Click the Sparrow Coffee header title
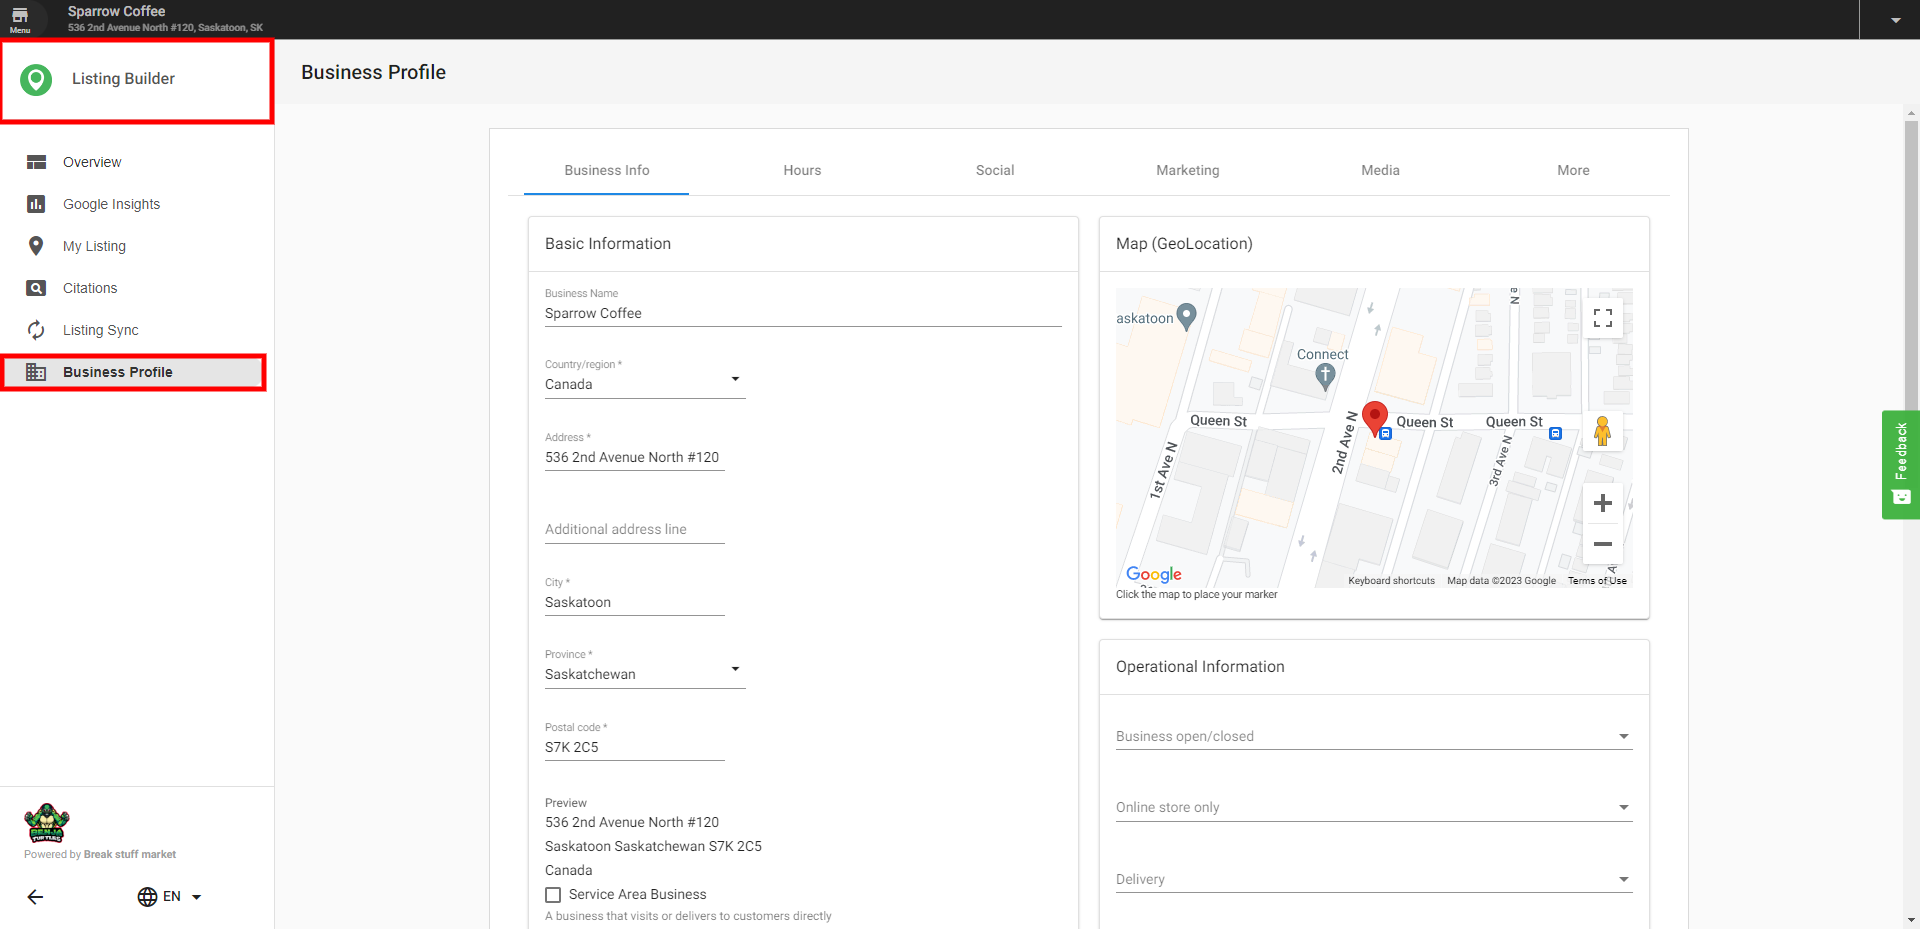1920x929 pixels. coord(116,11)
